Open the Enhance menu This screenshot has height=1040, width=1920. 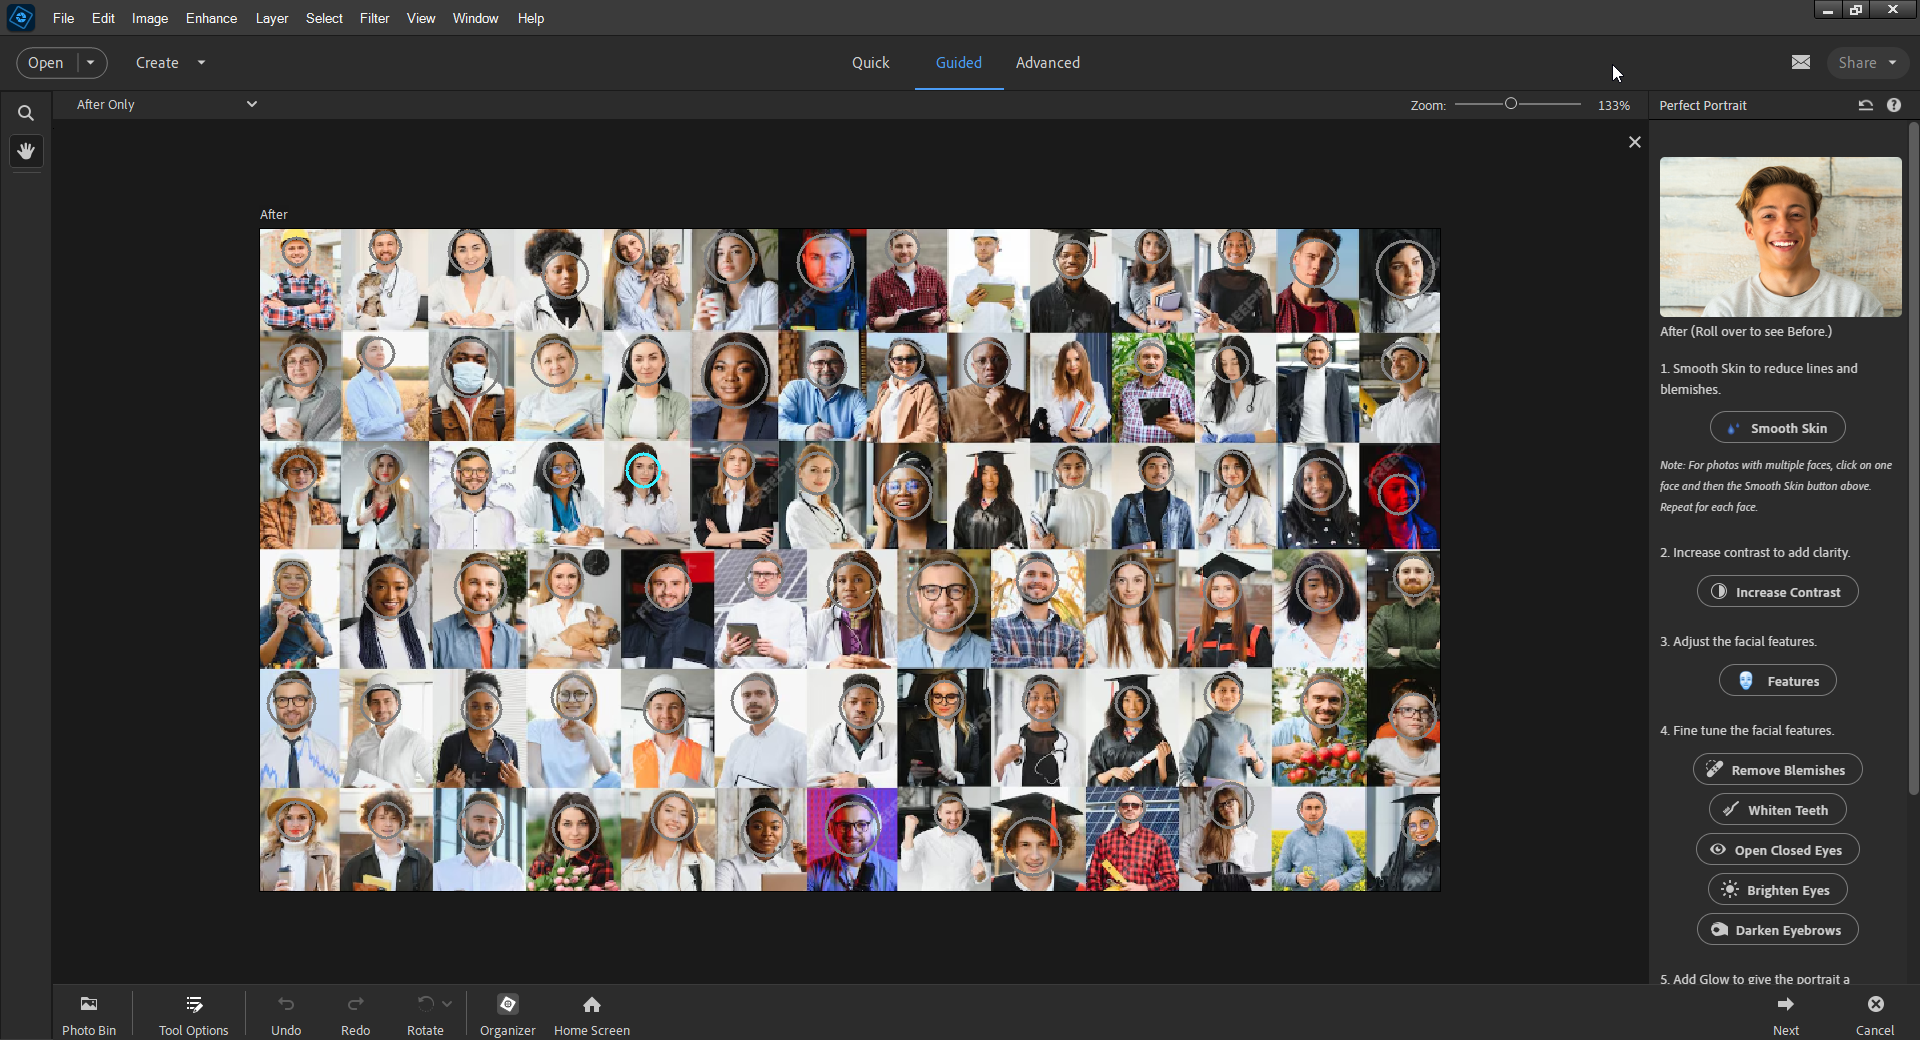point(210,18)
